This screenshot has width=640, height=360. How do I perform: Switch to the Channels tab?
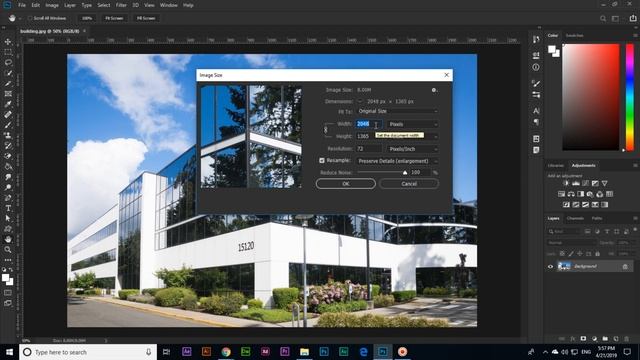575,218
